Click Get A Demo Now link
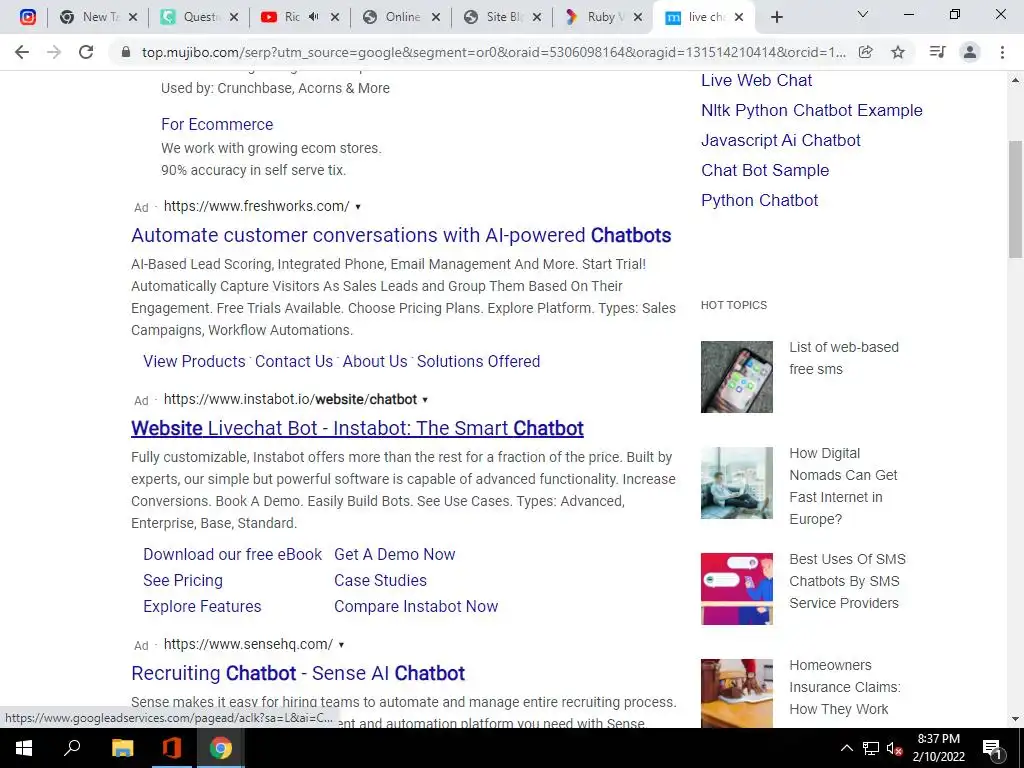 tap(394, 554)
